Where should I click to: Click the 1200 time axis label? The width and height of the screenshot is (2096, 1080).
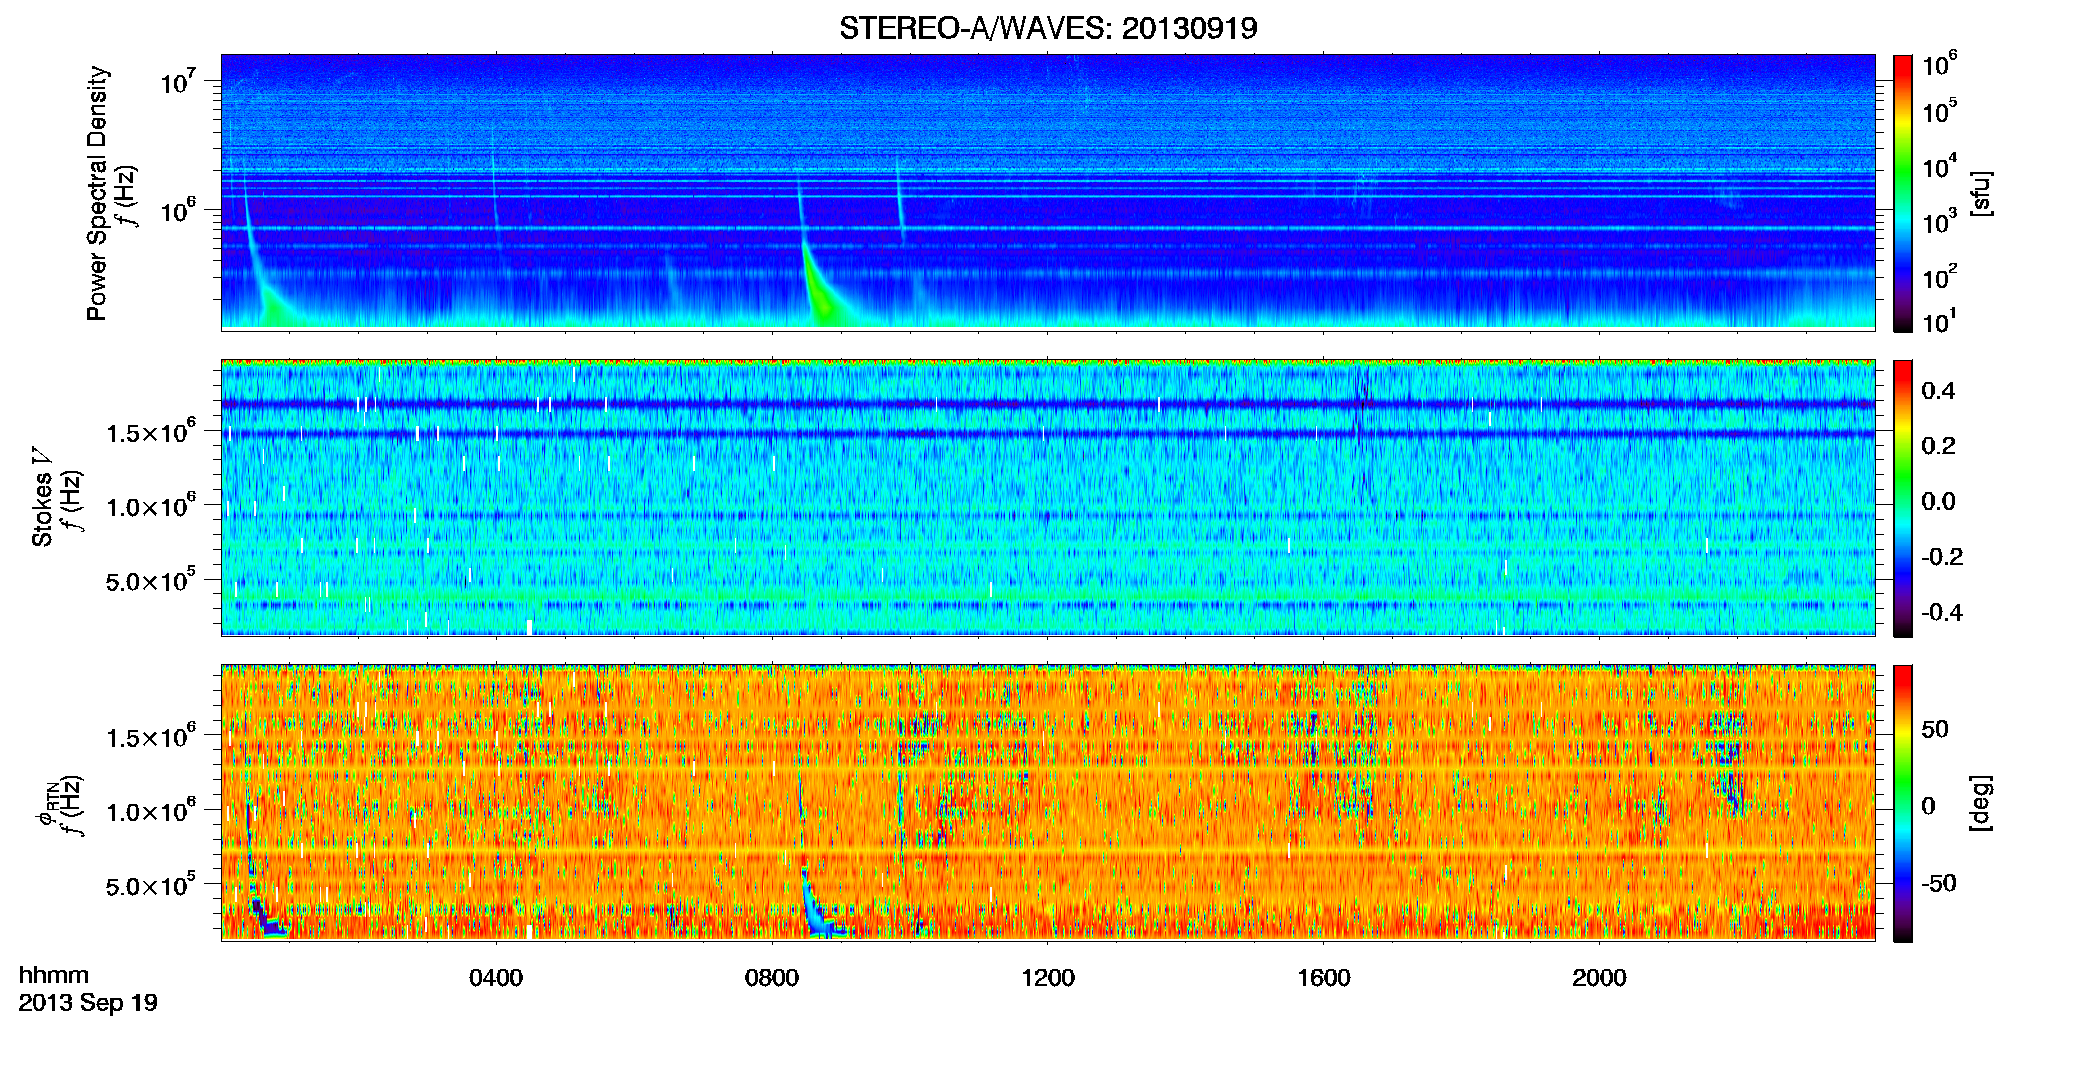click(x=1048, y=978)
